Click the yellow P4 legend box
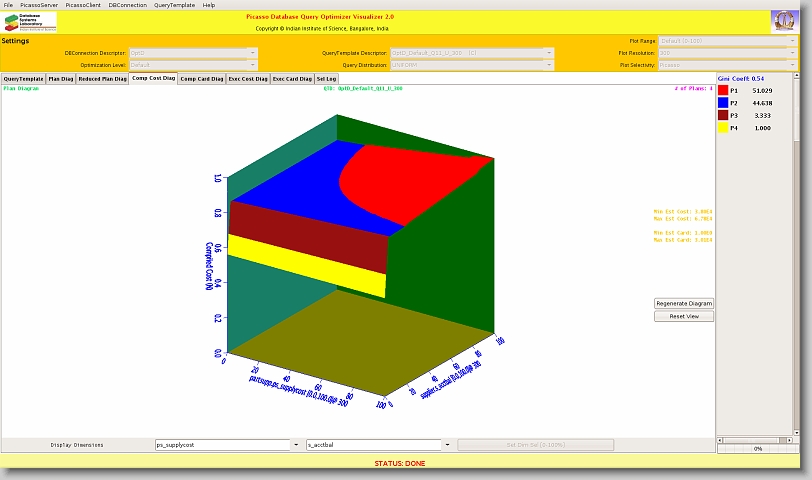Image resolution: width=812 pixels, height=480 pixels. [723, 128]
